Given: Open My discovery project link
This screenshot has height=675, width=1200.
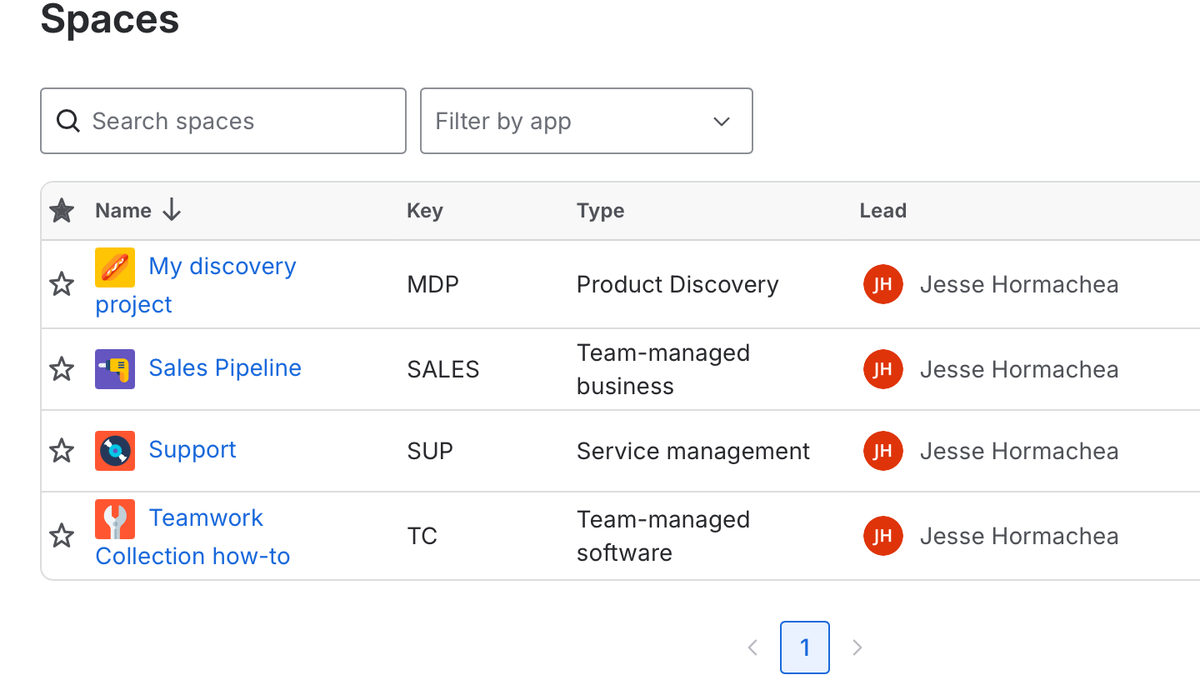Looking at the screenshot, I should [x=196, y=285].
